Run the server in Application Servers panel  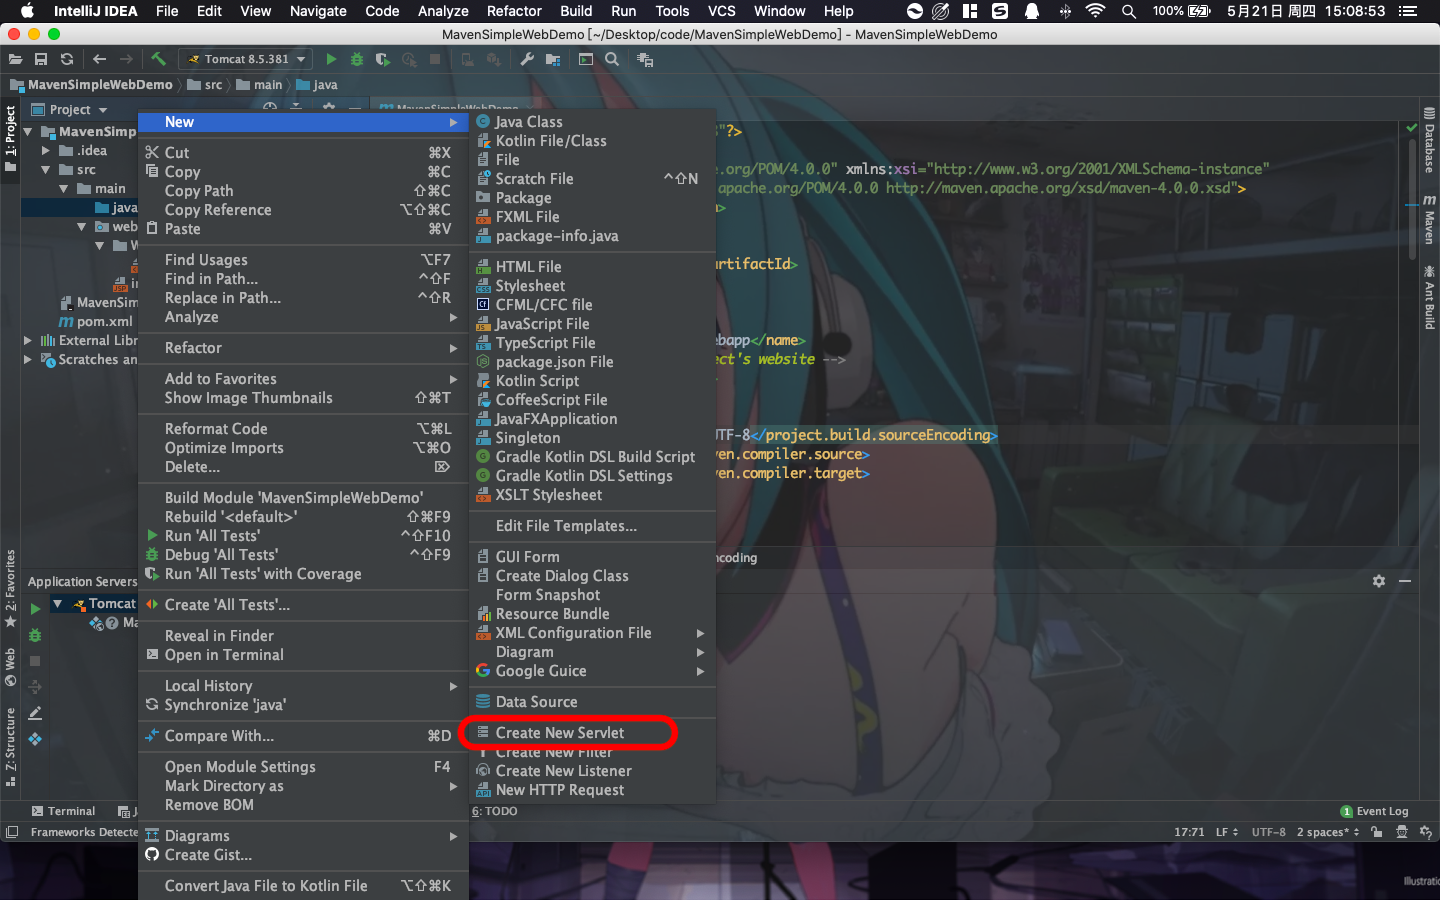(x=35, y=609)
